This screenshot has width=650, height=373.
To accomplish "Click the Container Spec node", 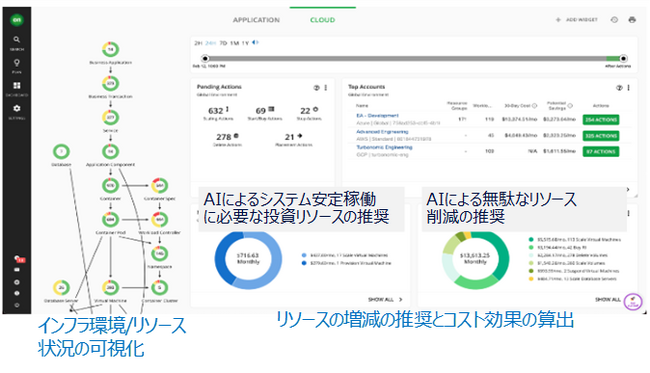I will [160, 185].
